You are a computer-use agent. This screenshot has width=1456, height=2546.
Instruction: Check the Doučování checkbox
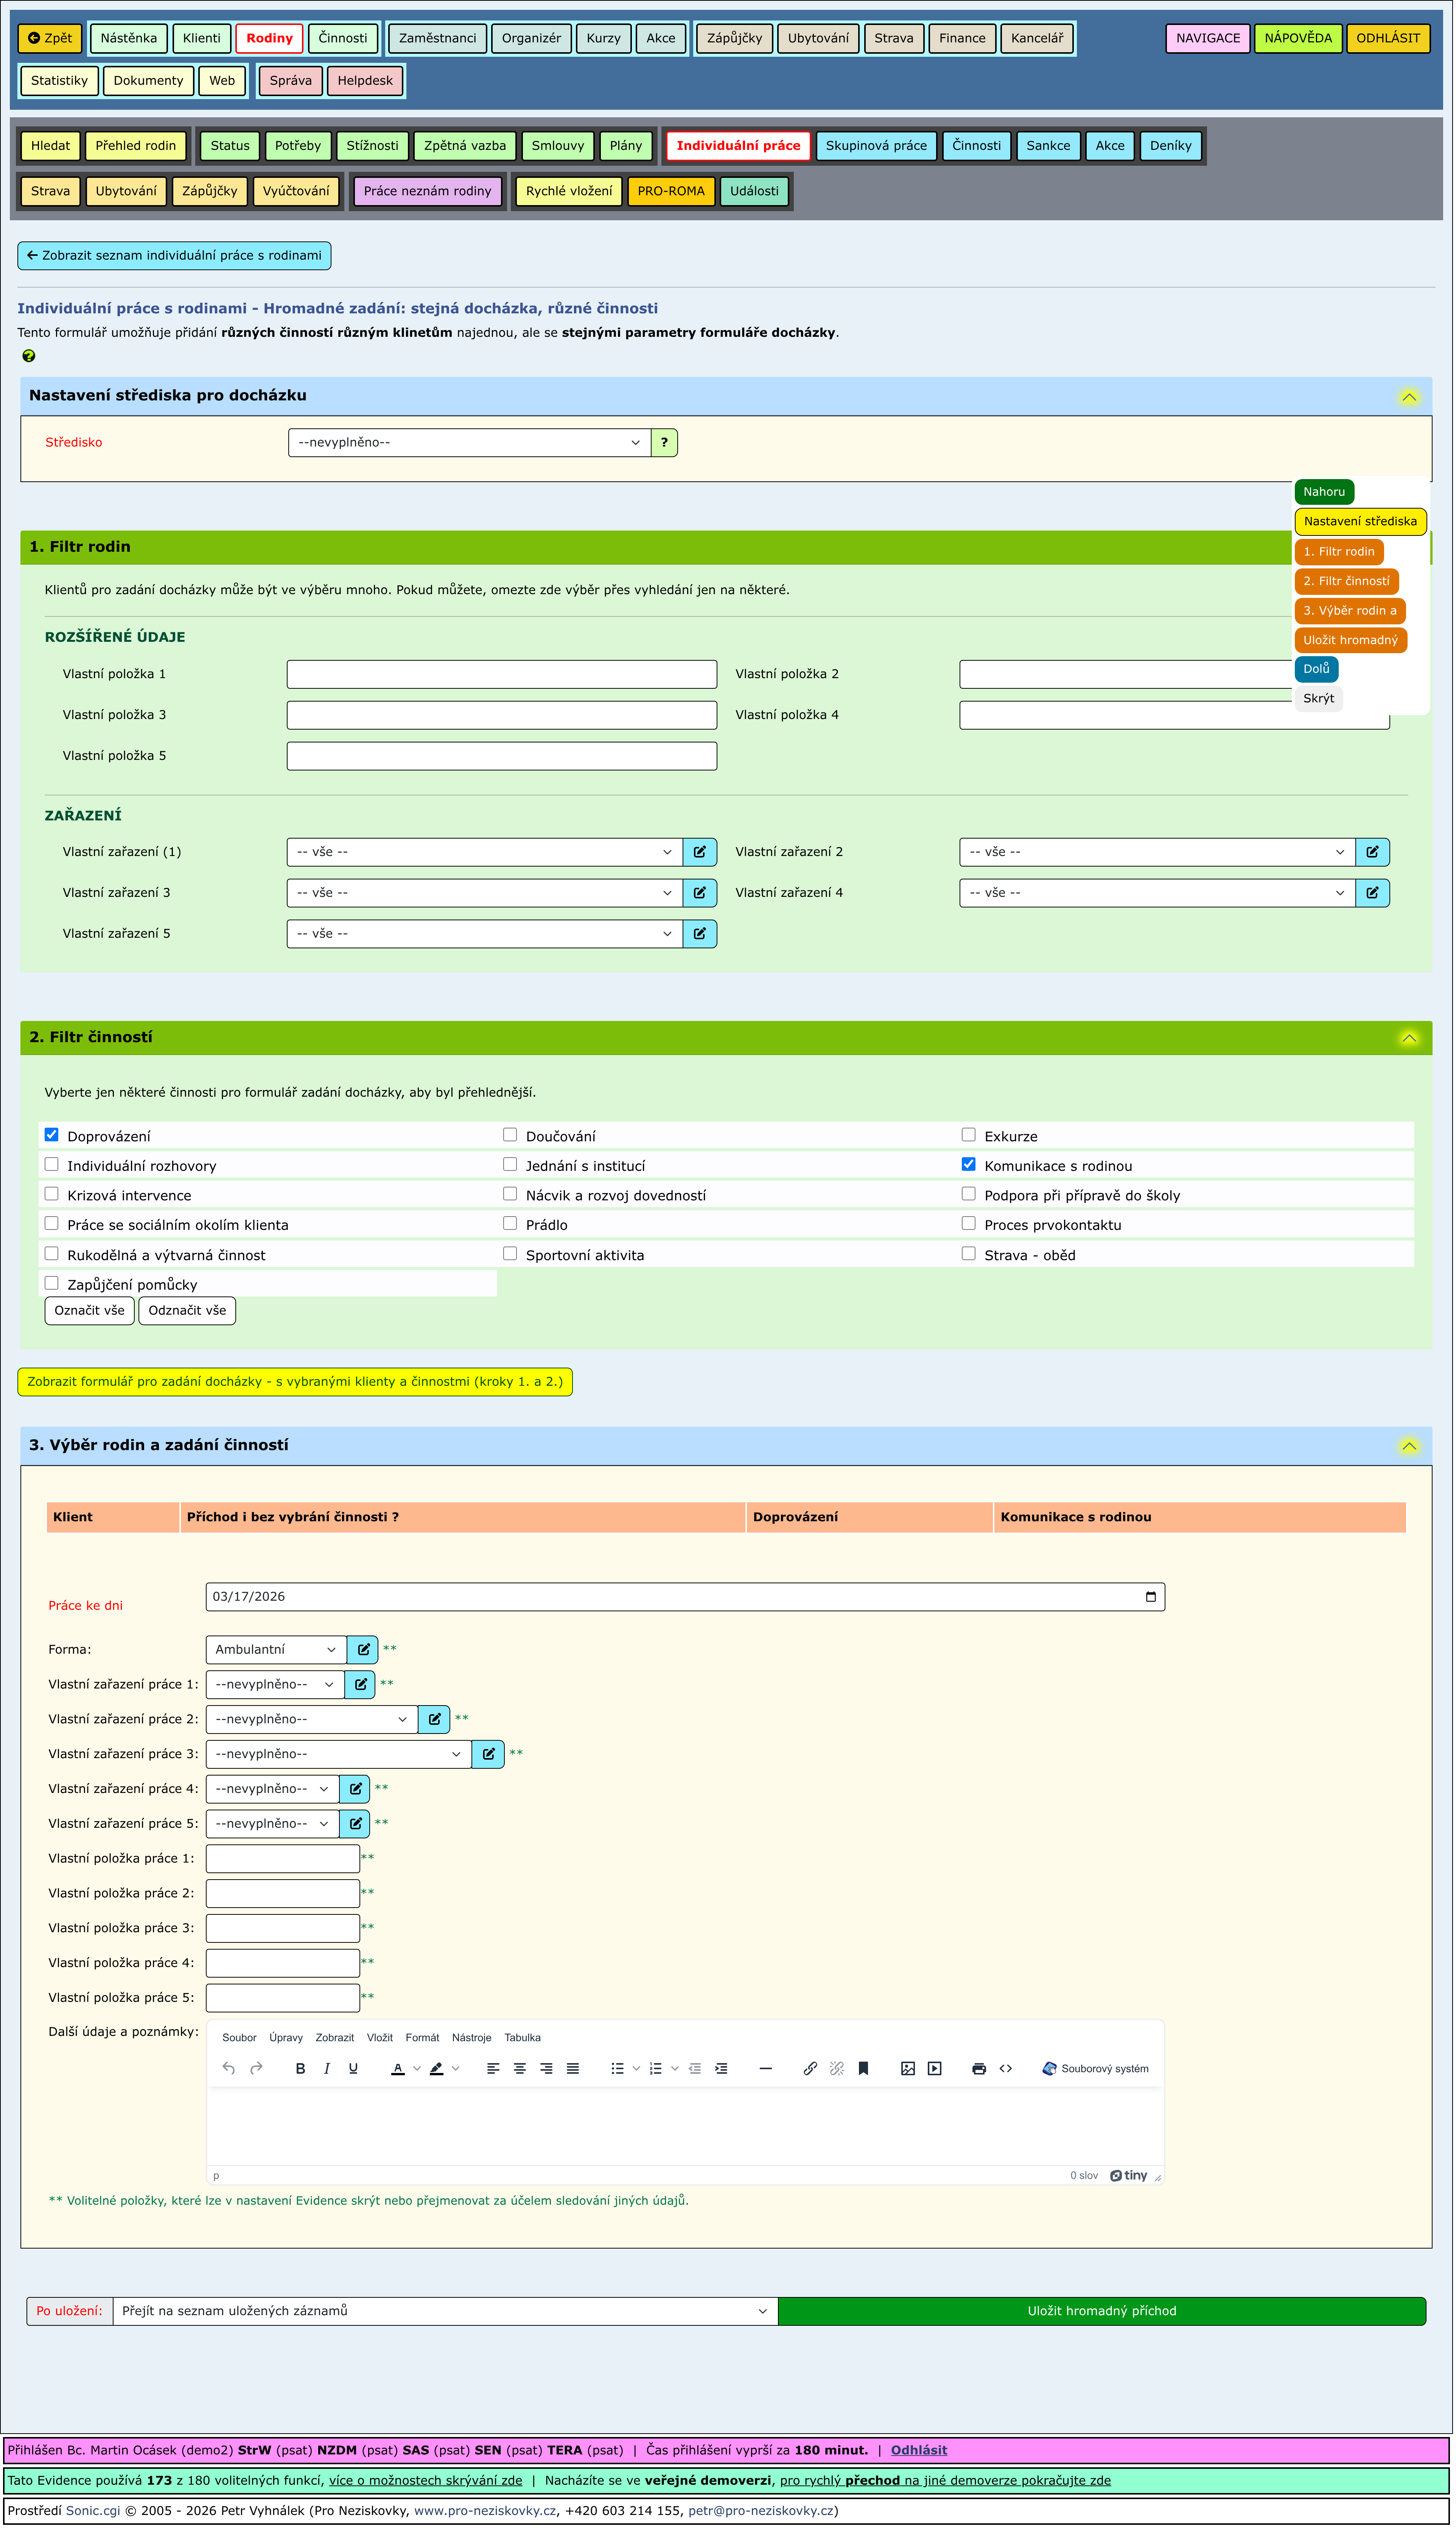(x=510, y=1135)
